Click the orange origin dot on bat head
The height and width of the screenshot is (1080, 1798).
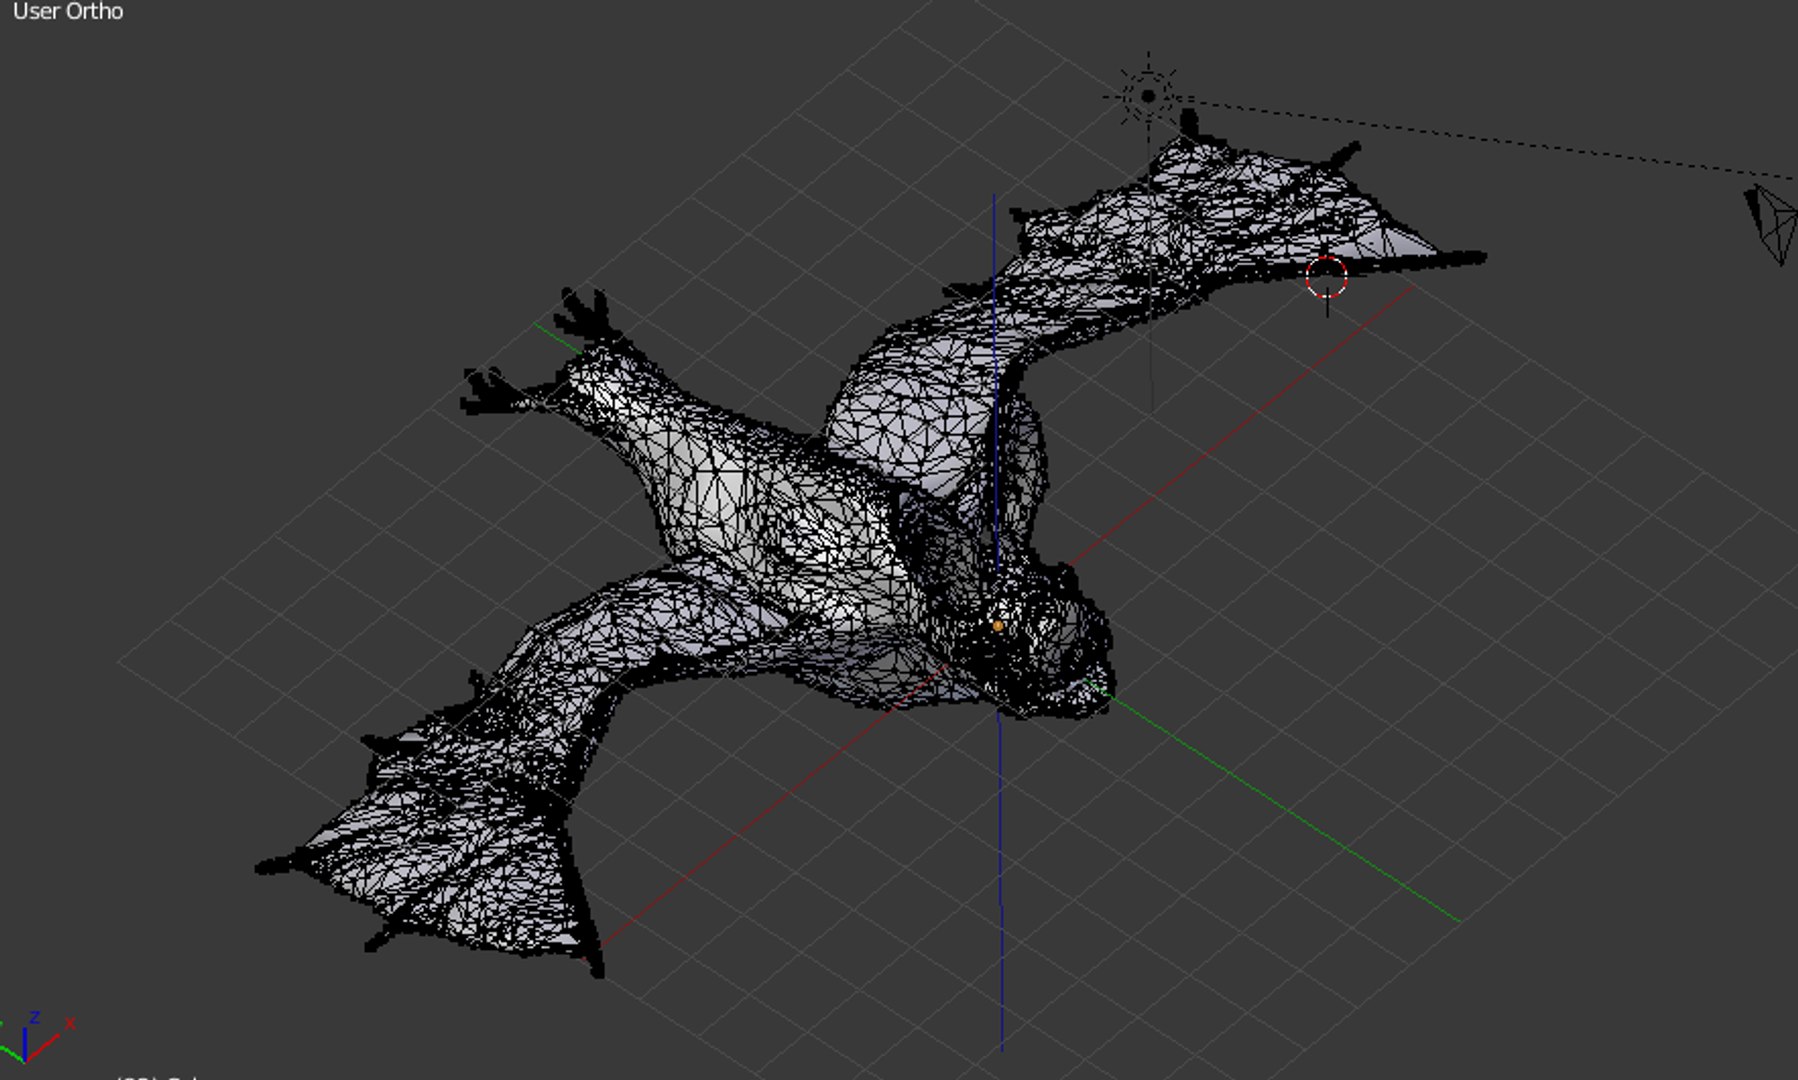[997, 626]
